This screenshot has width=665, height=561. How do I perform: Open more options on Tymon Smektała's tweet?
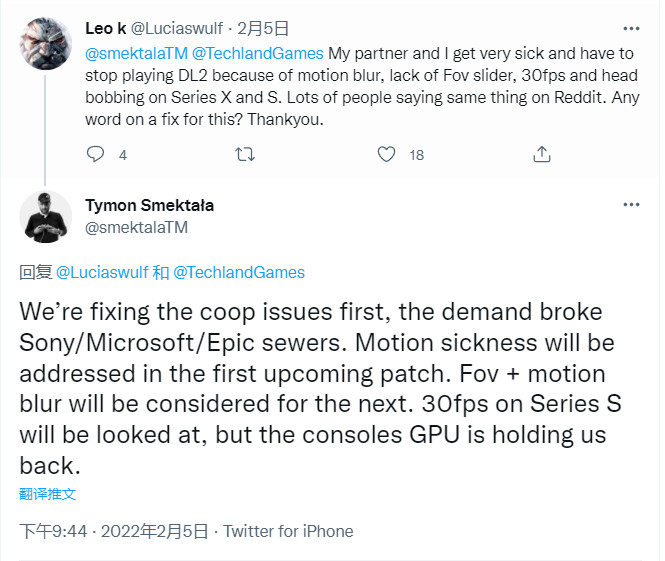(631, 204)
